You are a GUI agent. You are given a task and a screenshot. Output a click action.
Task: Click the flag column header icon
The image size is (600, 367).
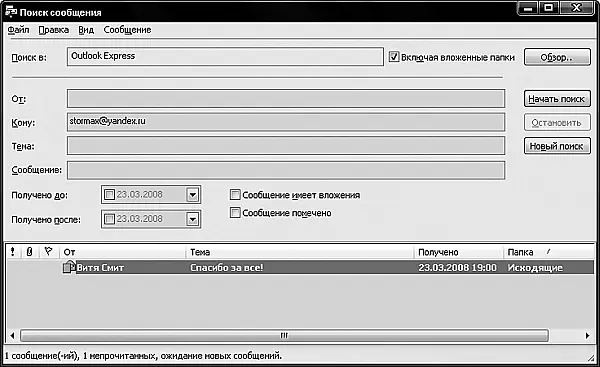(x=48, y=251)
